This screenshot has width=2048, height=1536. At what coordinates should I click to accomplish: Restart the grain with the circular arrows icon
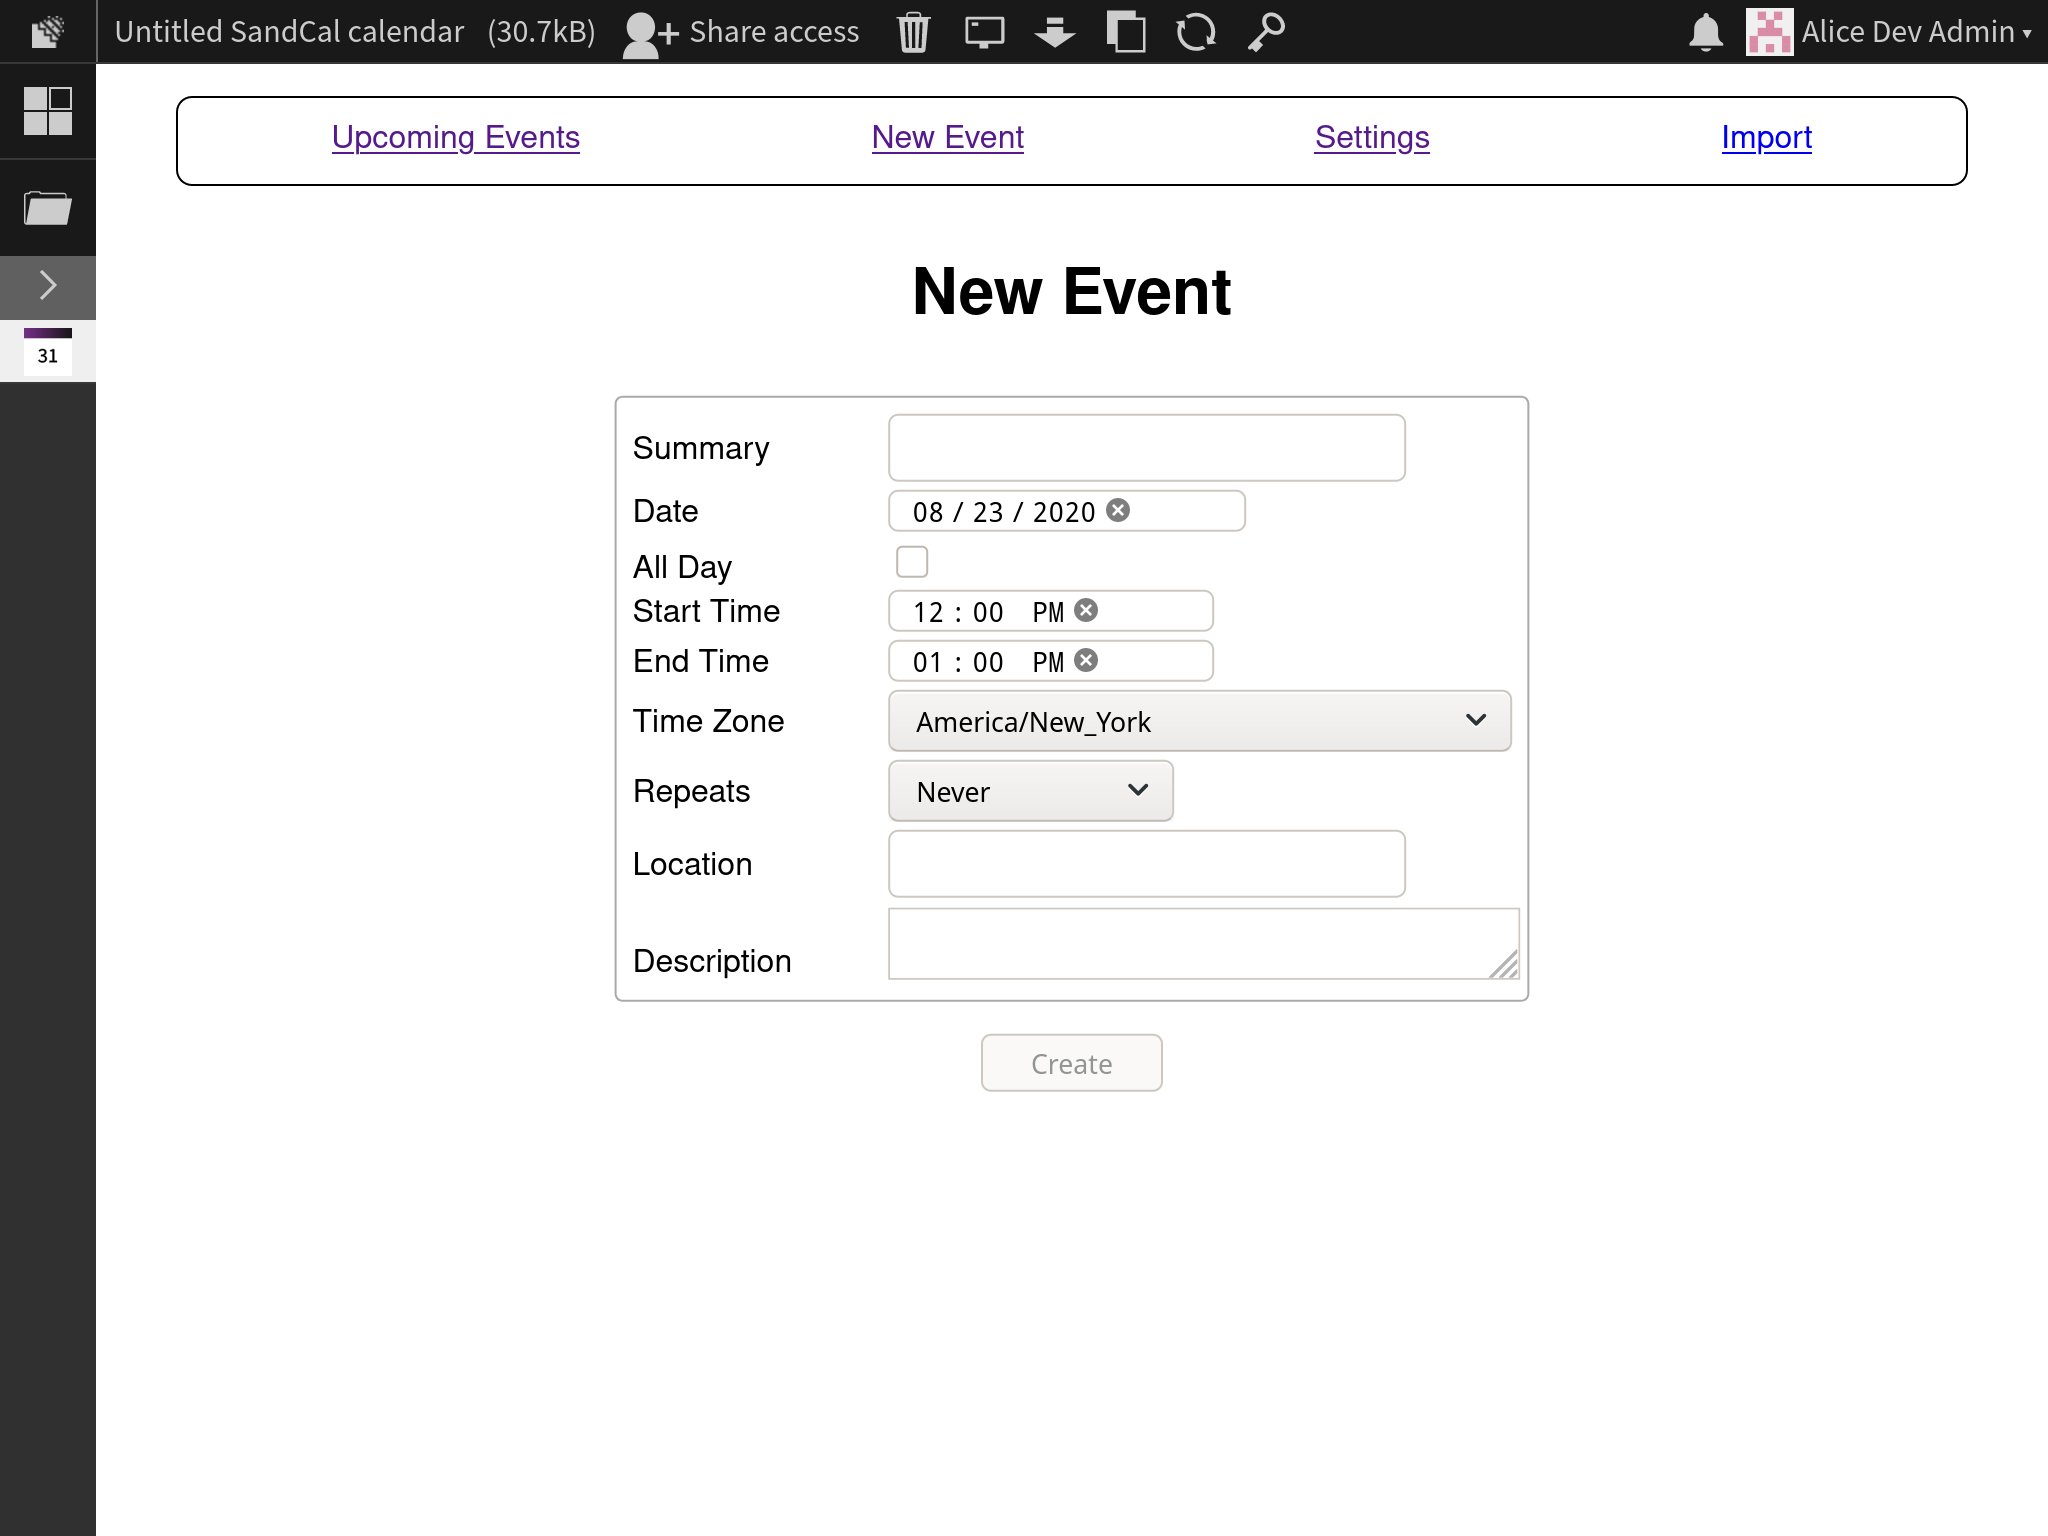(1196, 32)
